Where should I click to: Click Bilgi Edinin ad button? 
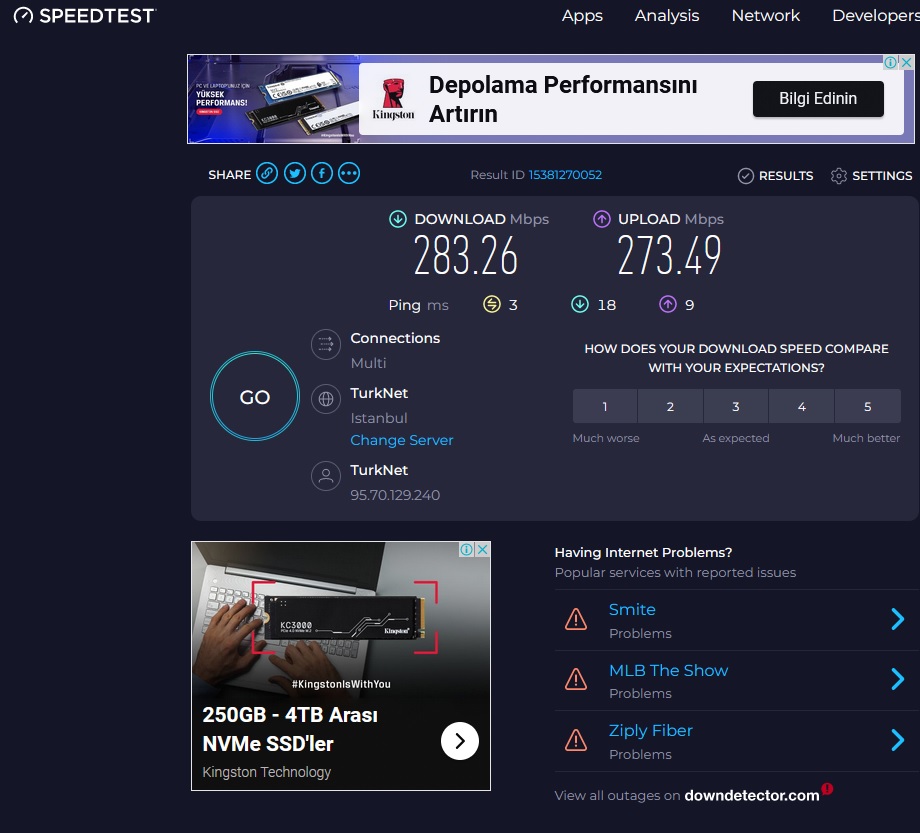[x=818, y=99]
